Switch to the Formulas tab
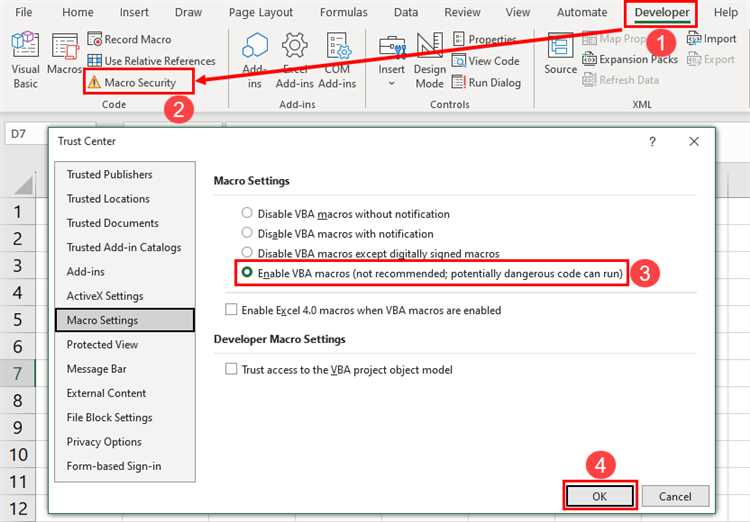This screenshot has width=750, height=522. (343, 12)
